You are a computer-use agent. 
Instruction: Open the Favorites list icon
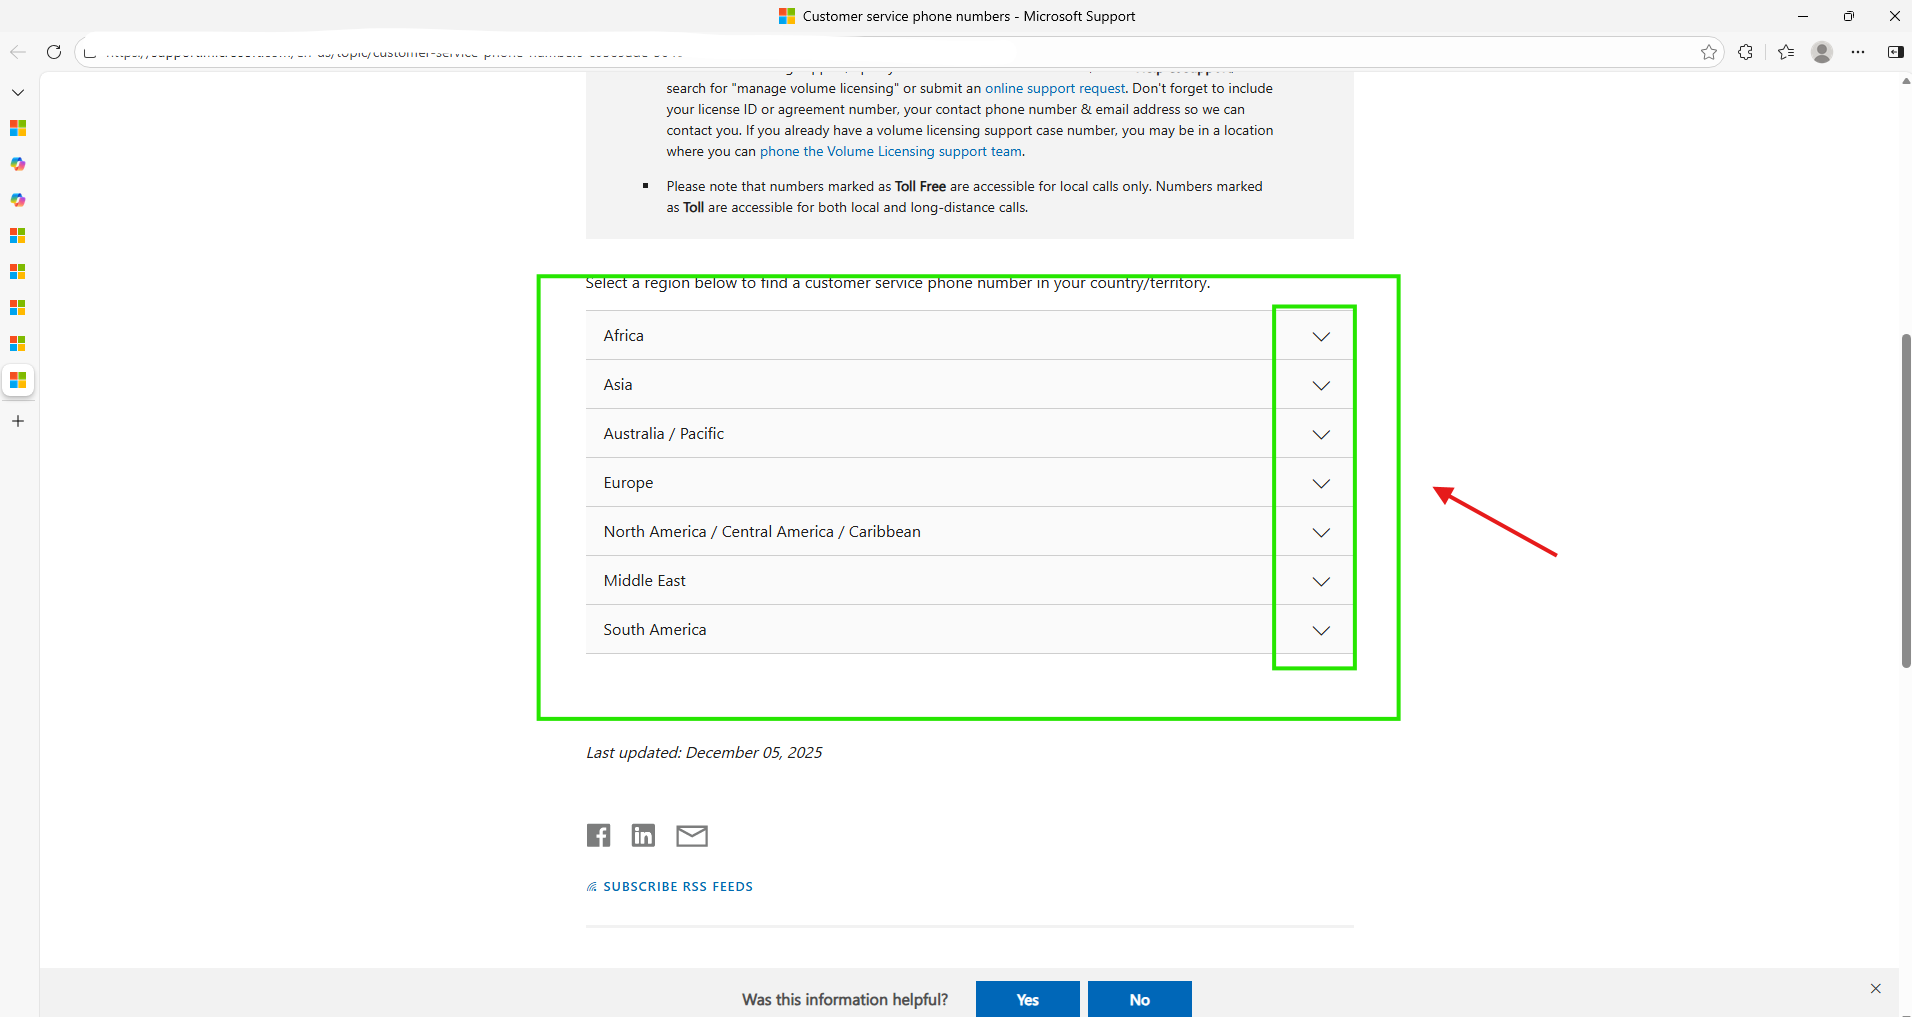(x=1786, y=52)
